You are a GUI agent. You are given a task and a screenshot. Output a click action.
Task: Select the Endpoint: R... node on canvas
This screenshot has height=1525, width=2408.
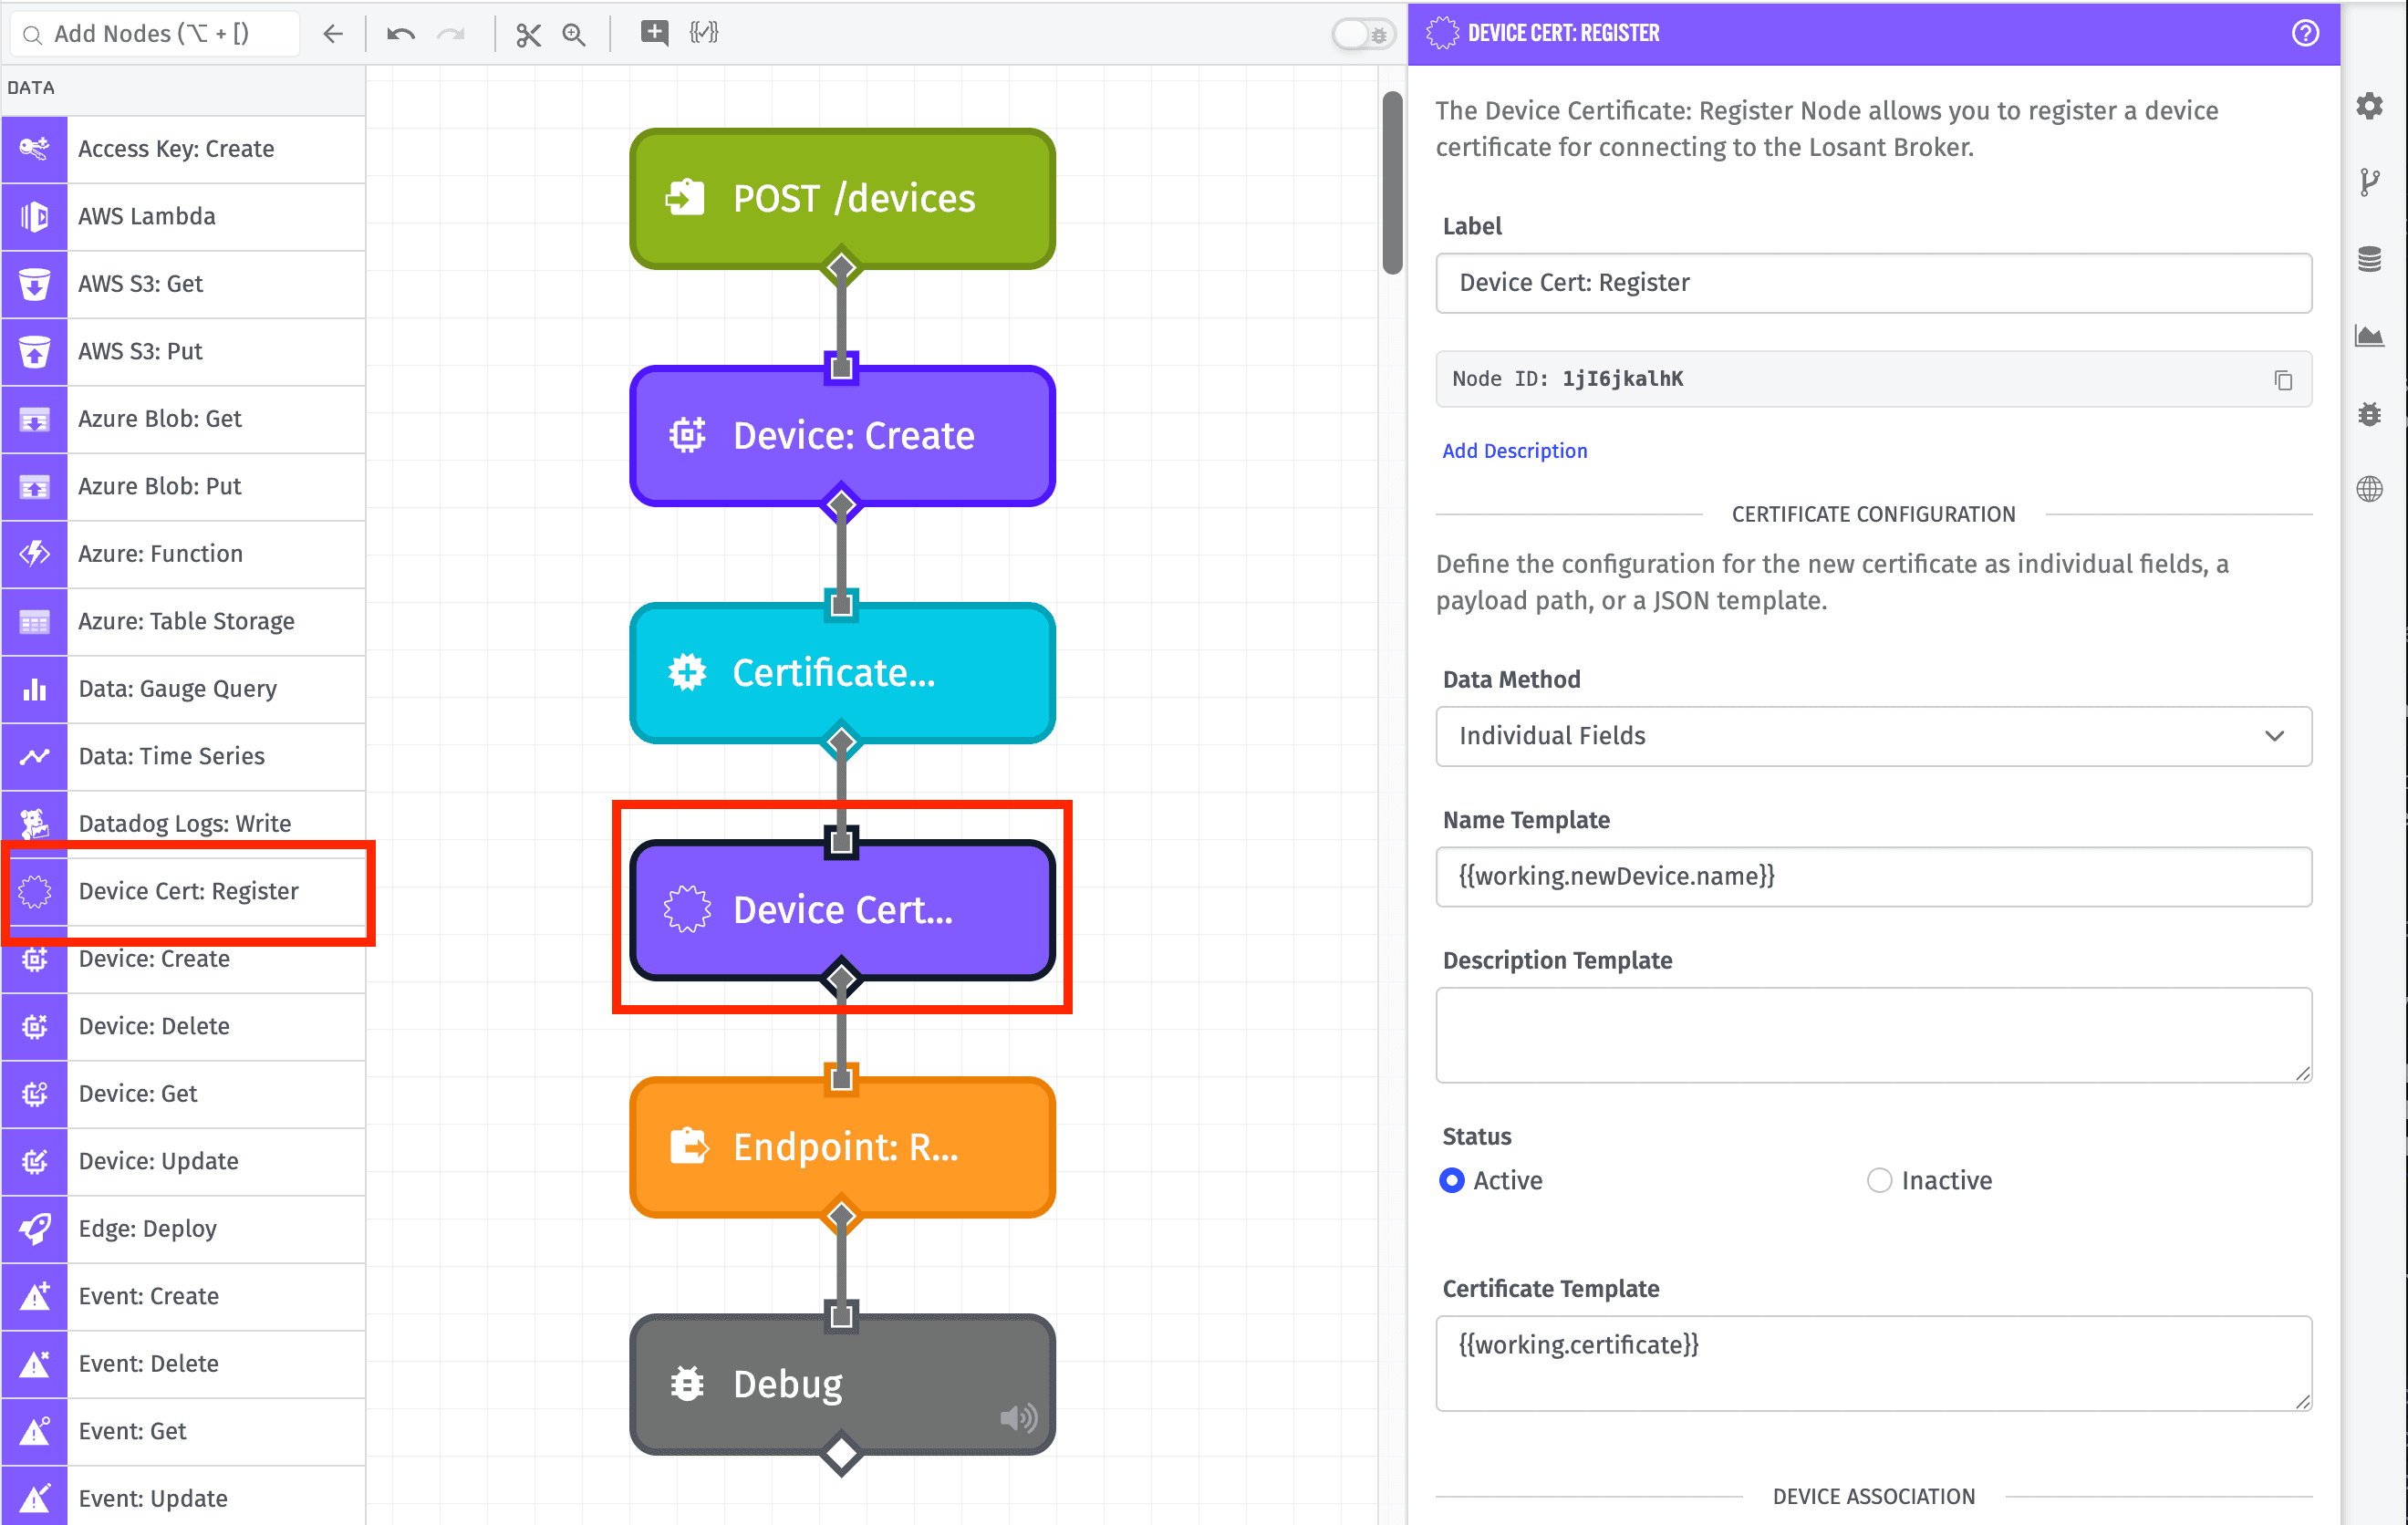coord(842,1147)
